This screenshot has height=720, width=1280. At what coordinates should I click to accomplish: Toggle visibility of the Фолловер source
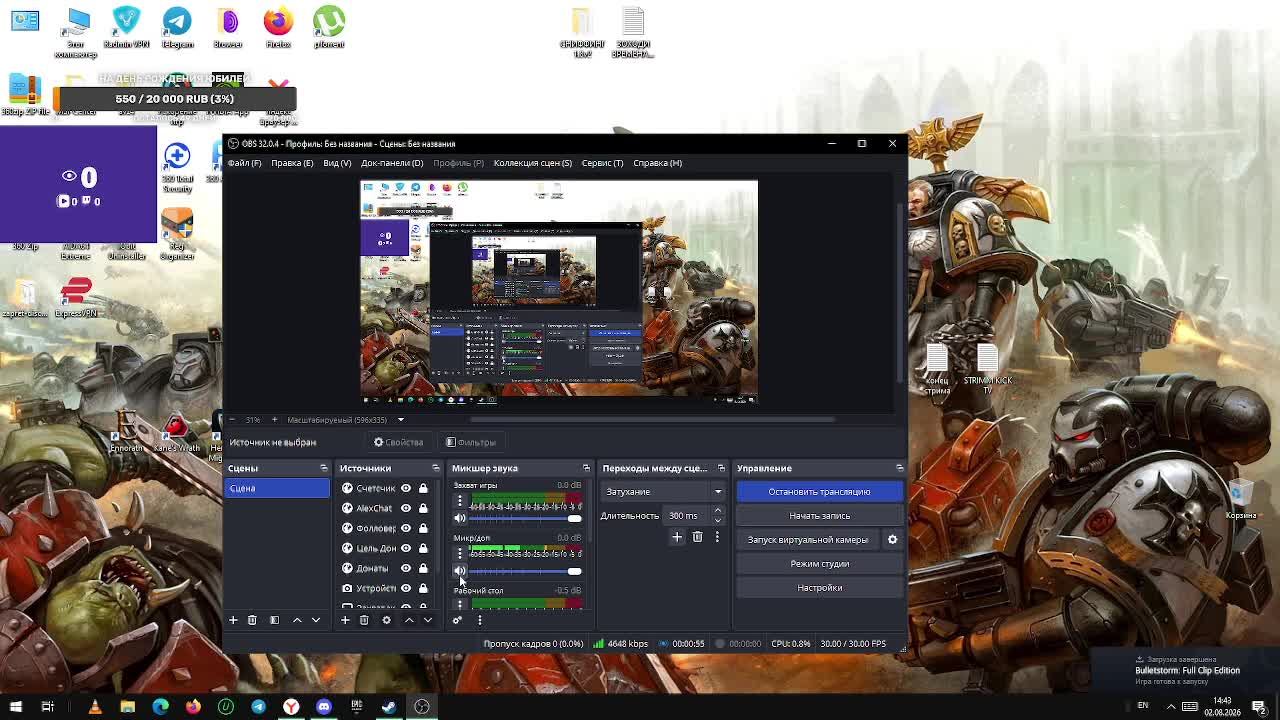click(x=406, y=528)
